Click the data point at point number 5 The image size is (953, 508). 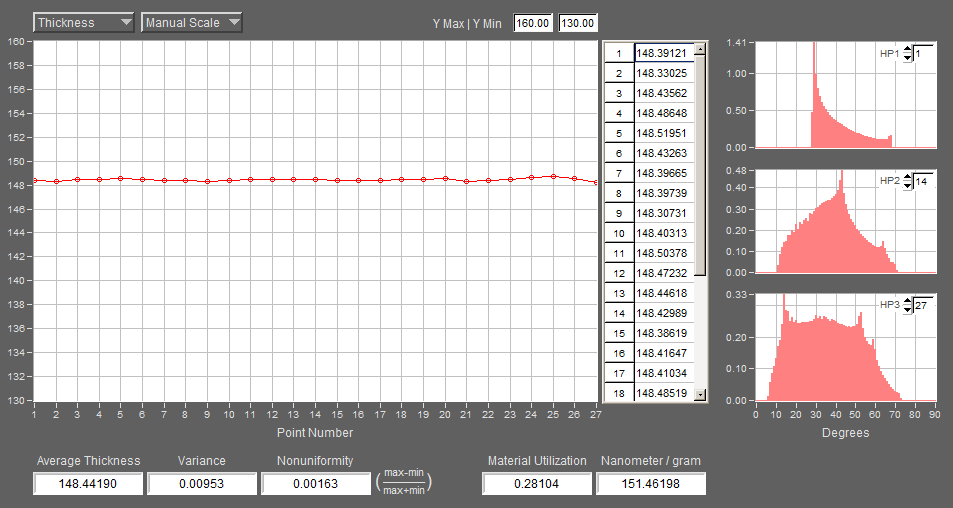coord(120,178)
